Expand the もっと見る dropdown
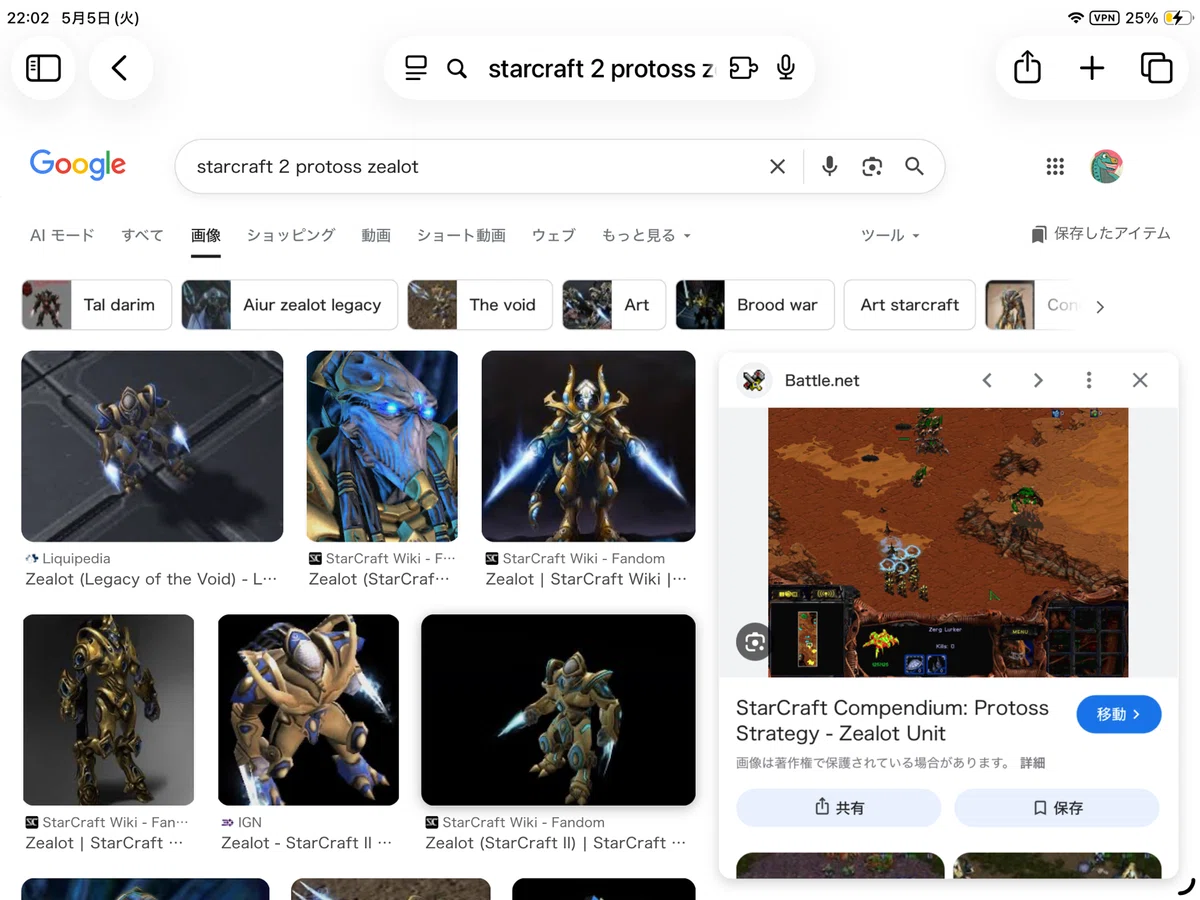The height and width of the screenshot is (900, 1200). pos(646,235)
